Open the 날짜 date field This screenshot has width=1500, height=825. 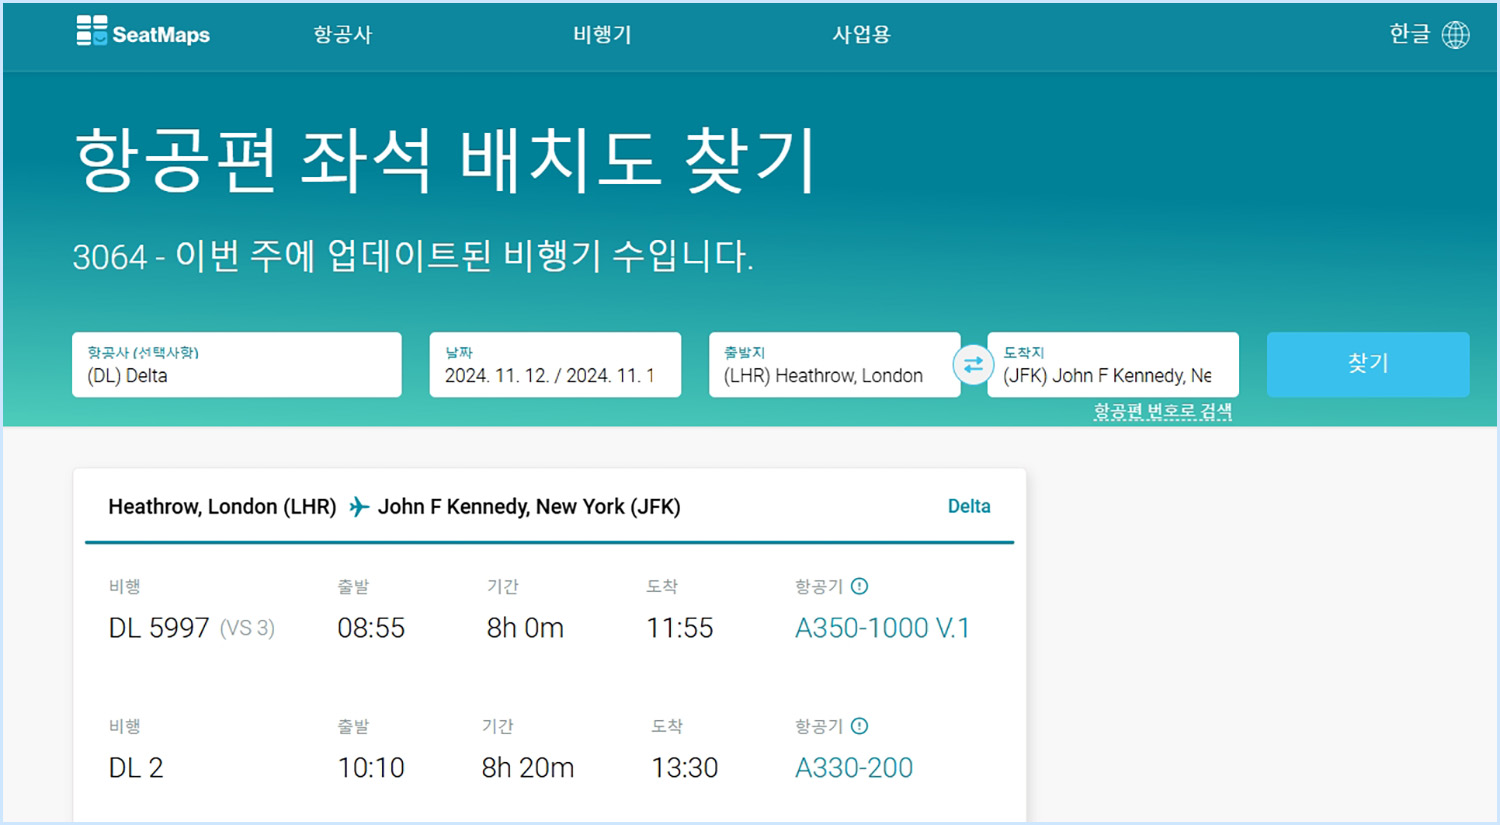click(x=555, y=365)
